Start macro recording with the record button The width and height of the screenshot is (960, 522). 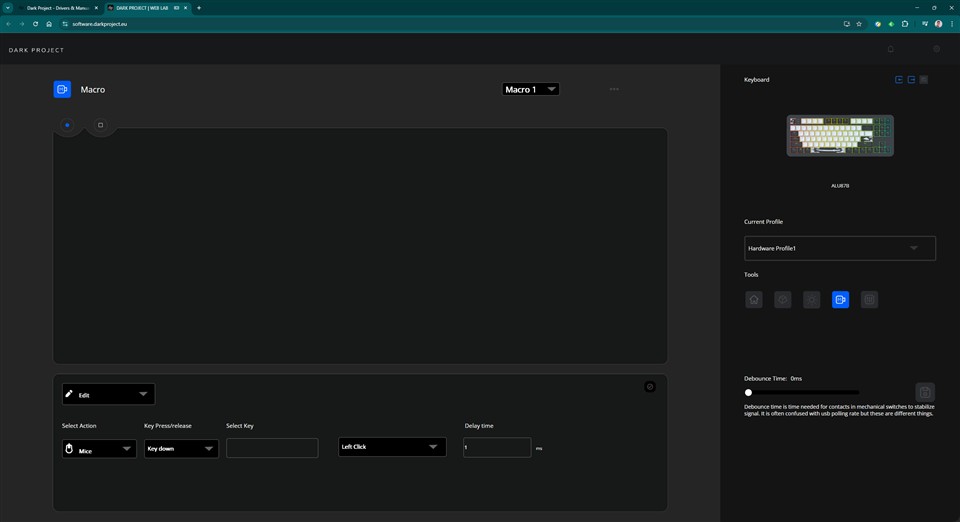pyautogui.click(x=67, y=125)
